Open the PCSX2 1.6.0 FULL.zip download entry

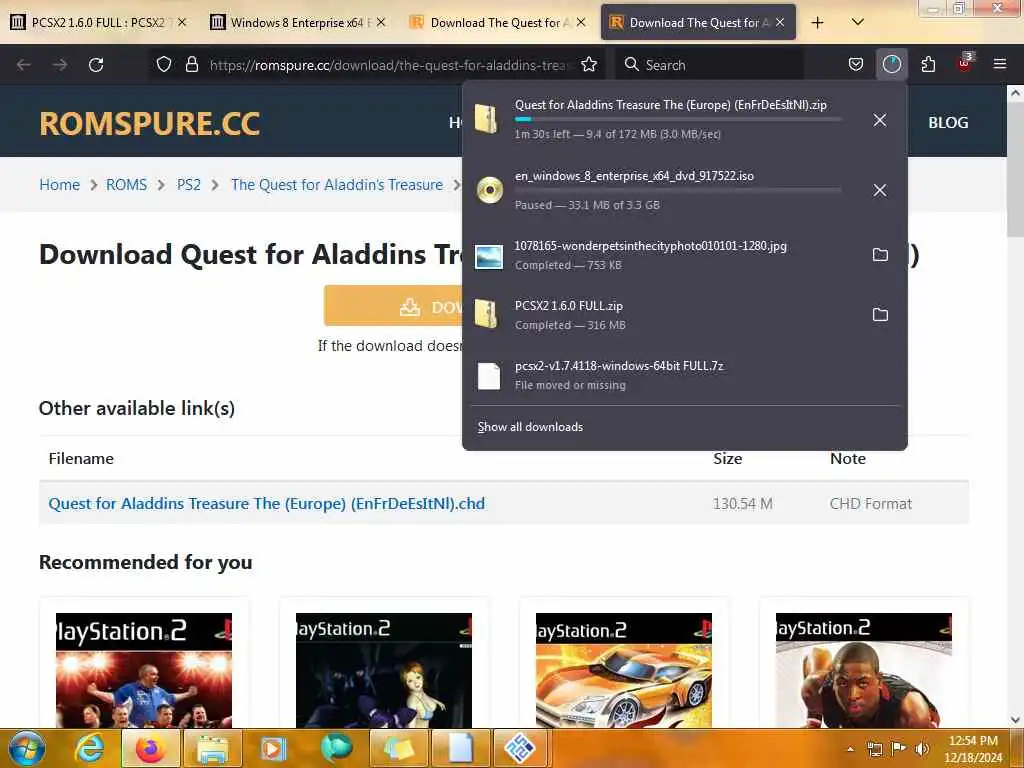[664, 315]
